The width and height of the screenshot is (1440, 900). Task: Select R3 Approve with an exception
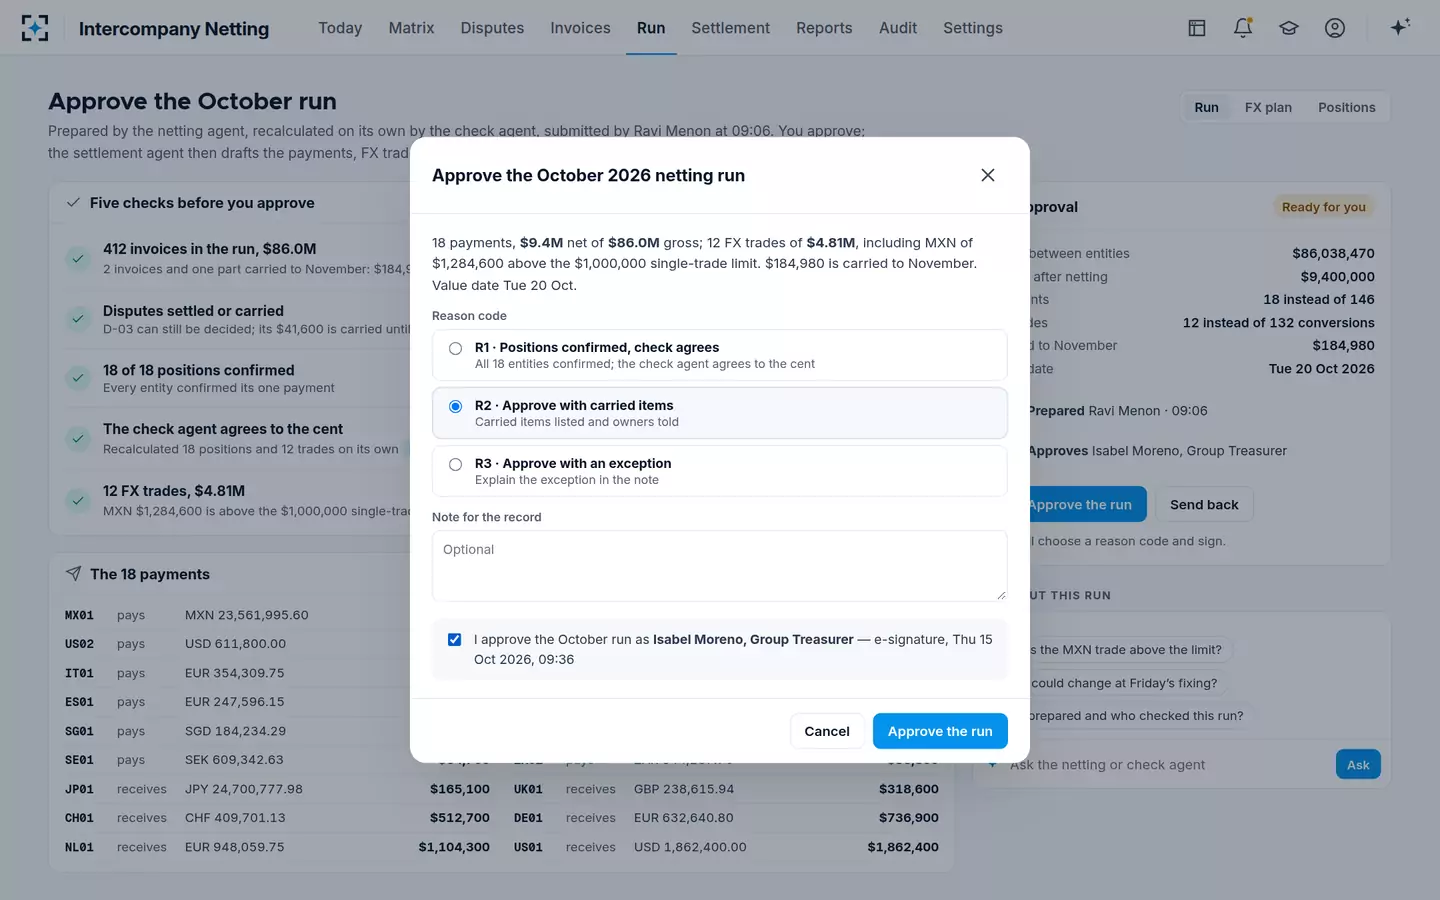[x=720, y=471]
